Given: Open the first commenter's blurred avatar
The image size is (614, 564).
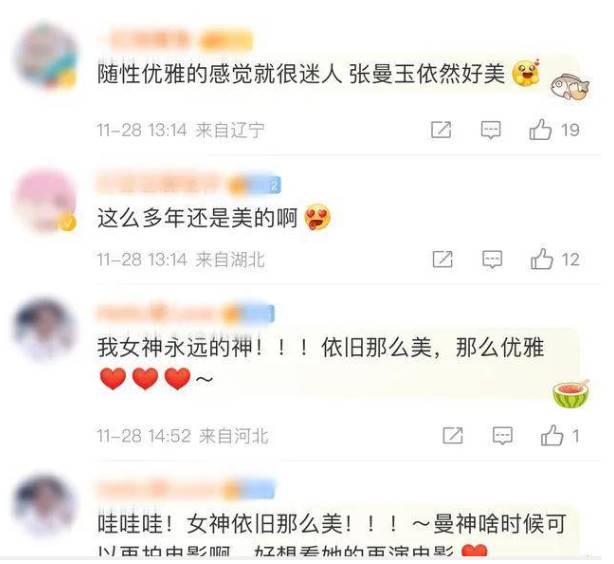Looking at the screenshot, I should pos(46,56).
